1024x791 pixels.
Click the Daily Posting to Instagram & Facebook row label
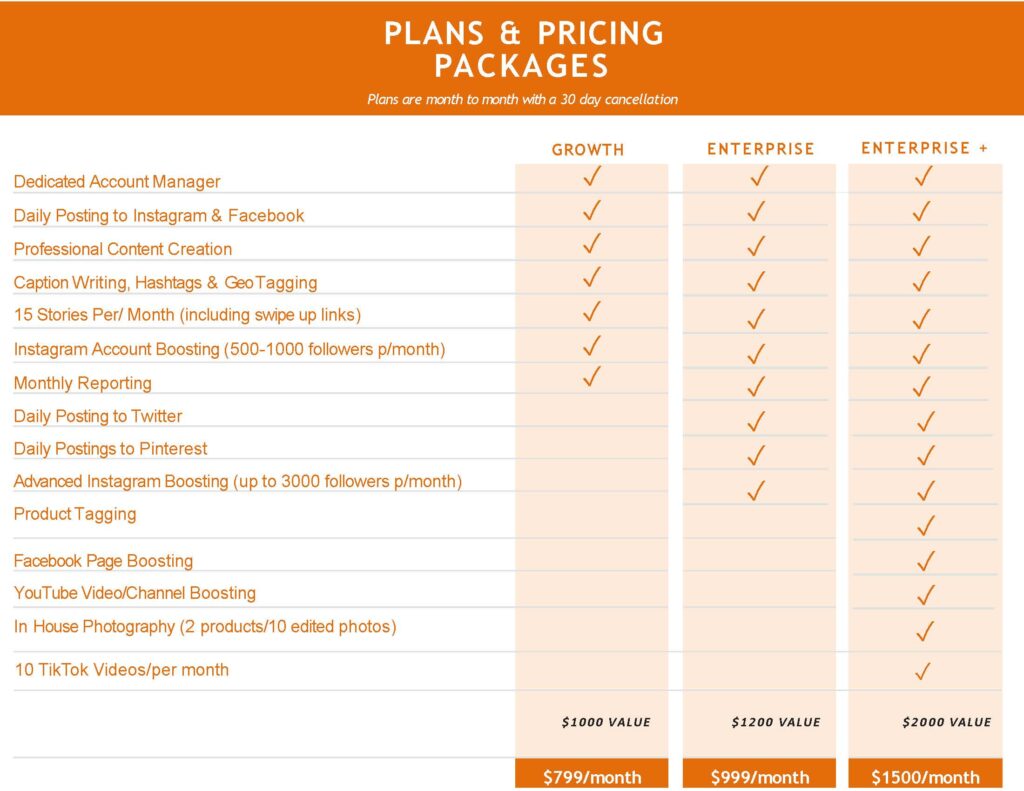159,216
